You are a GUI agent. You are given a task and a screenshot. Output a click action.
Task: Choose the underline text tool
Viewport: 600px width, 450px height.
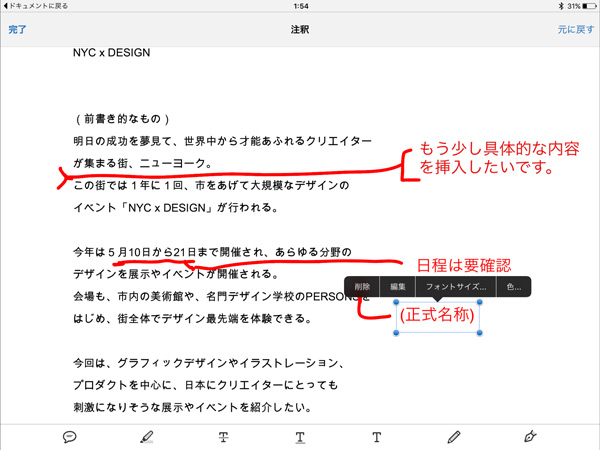click(x=300, y=437)
